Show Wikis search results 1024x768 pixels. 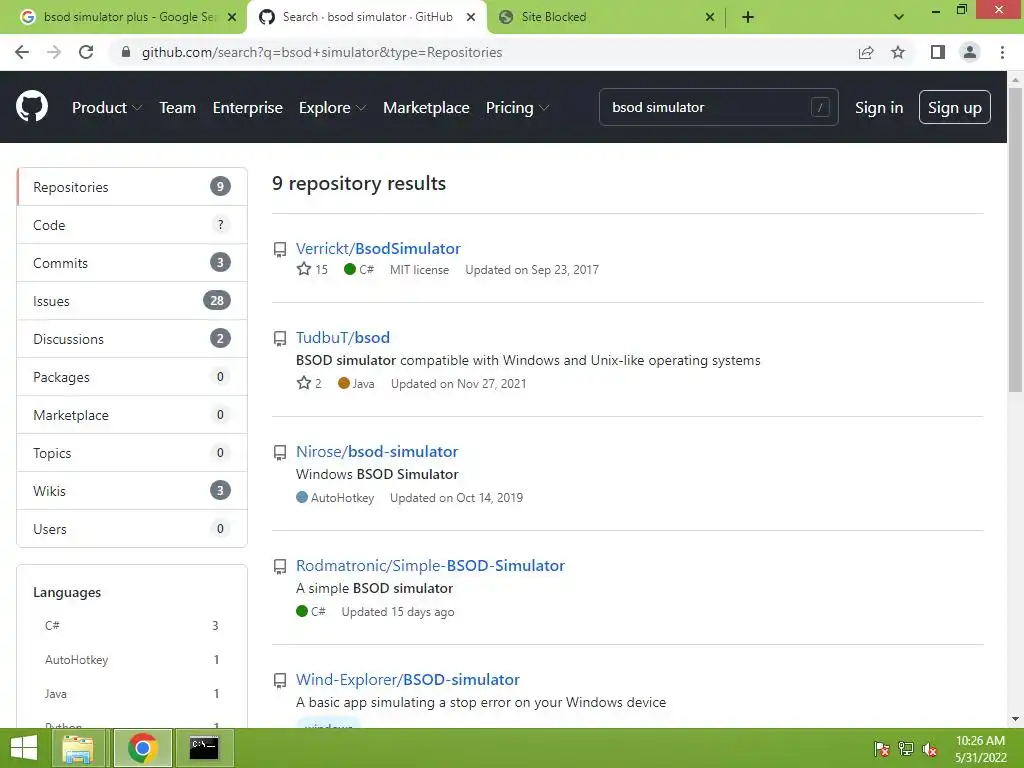(132, 490)
